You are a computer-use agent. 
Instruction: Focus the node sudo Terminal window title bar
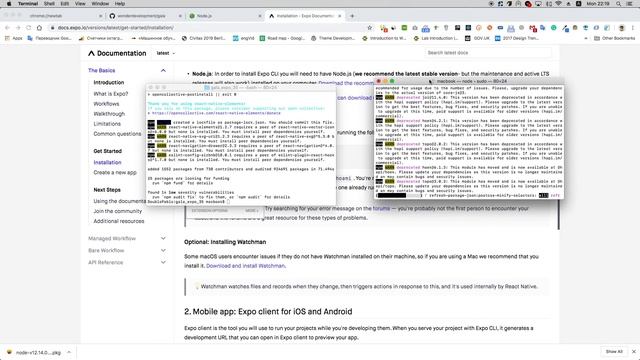[x=469, y=81]
